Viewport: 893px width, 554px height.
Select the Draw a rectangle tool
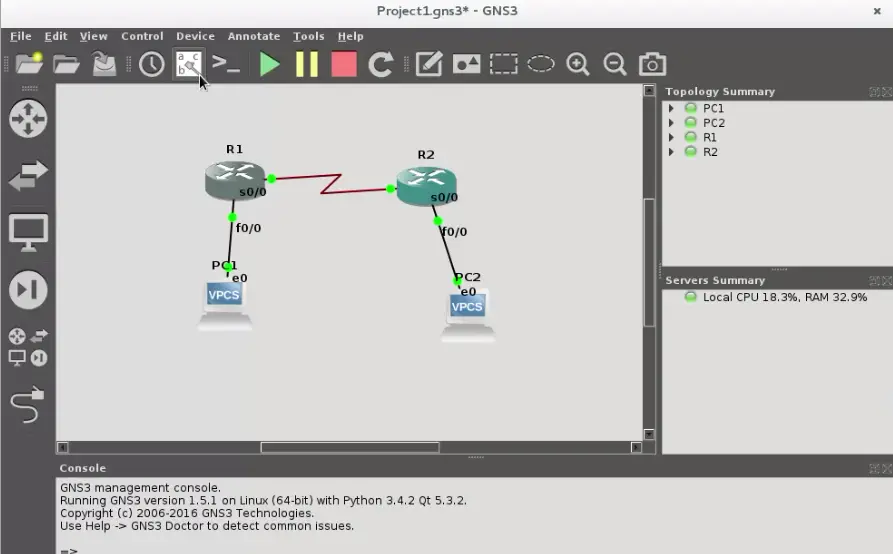504,64
